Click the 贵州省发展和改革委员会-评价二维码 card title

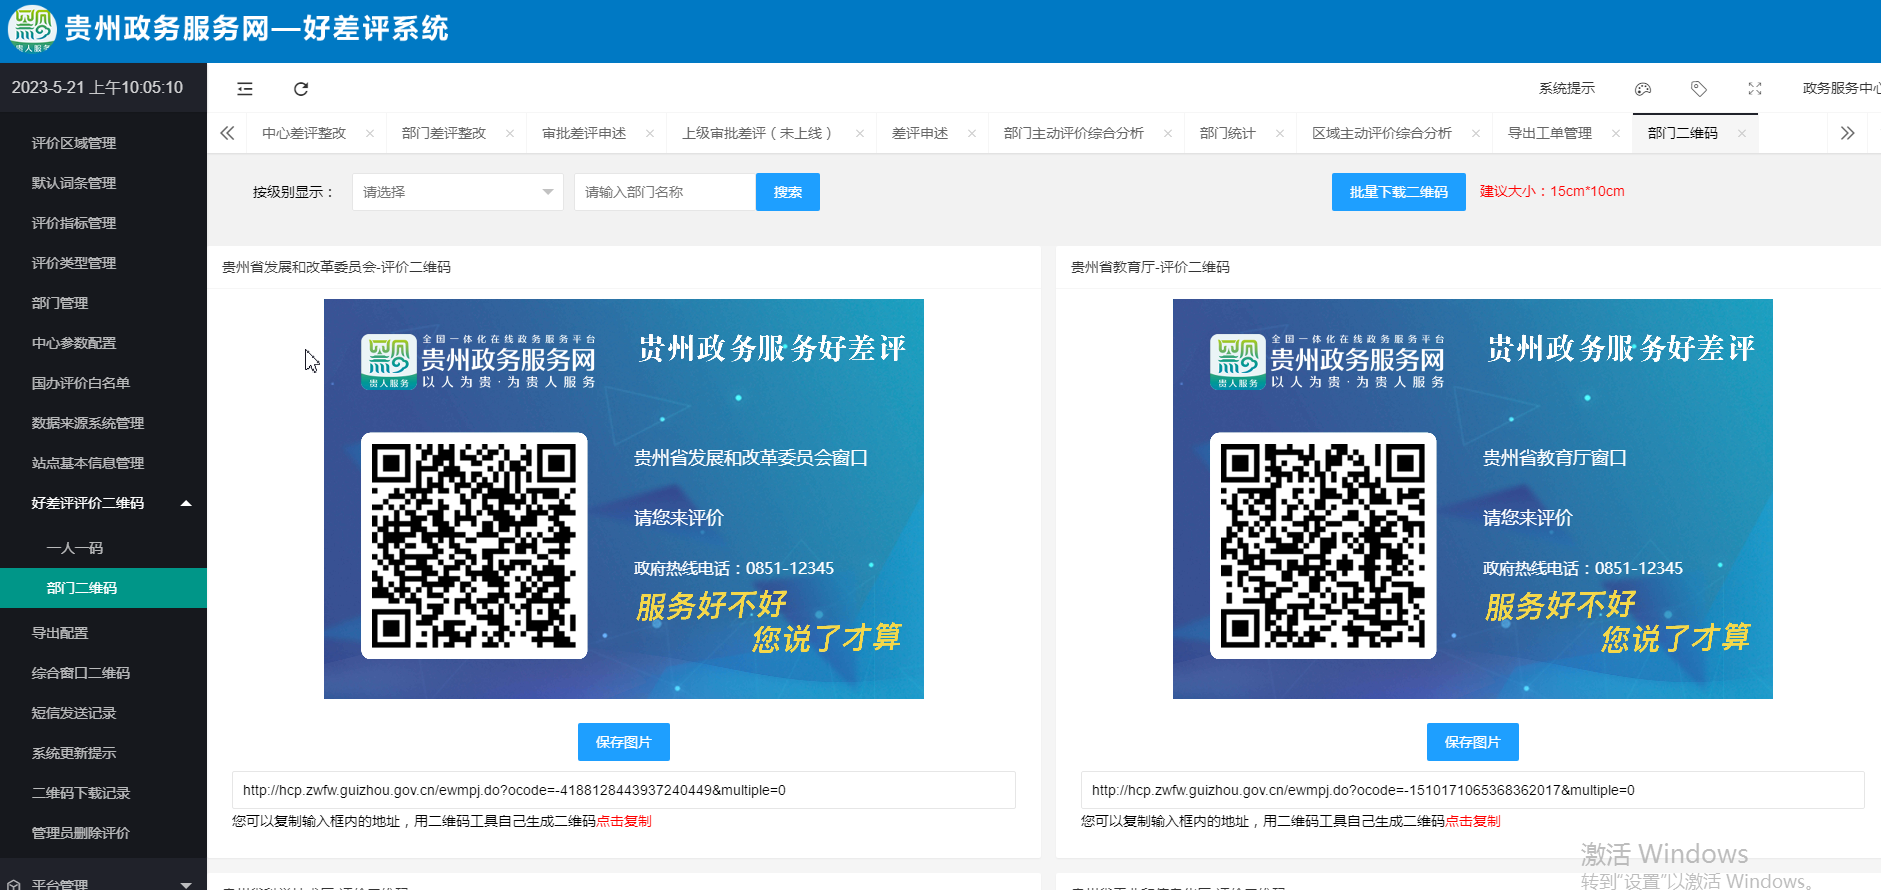pyautogui.click(x=336, y=267)
